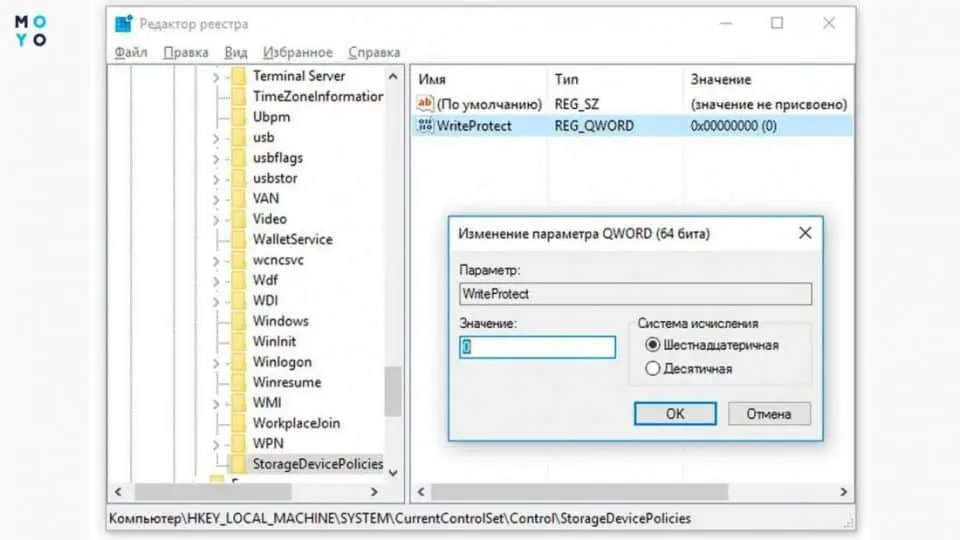This screenshot has height=540, width=960.
Task: Close the QWORD edit dialog
Action: click(805, 233)
